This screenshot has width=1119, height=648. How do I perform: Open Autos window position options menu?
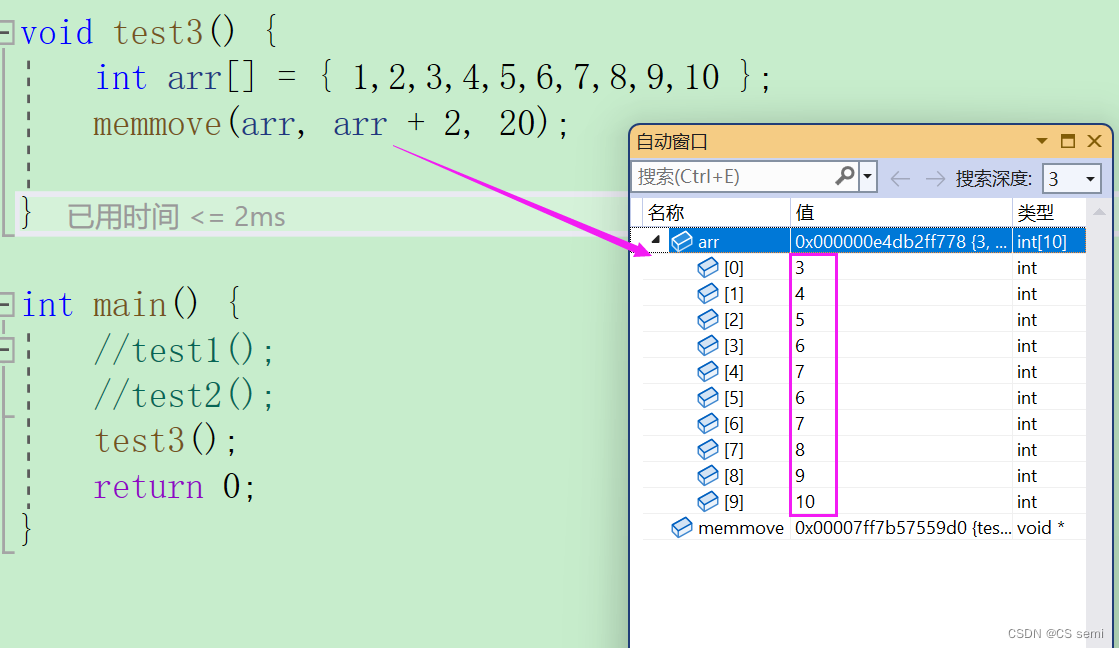(x=1042, y=141)
